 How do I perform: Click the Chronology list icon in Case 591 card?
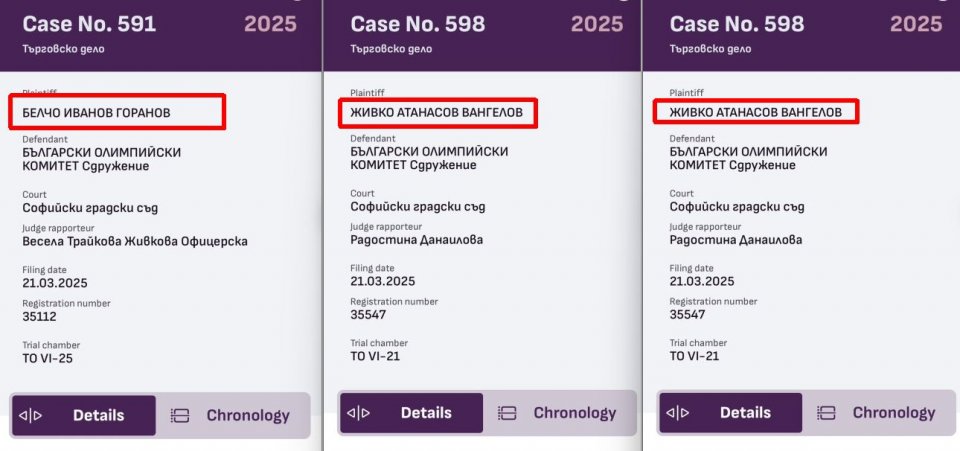click(x=180, y=416)
